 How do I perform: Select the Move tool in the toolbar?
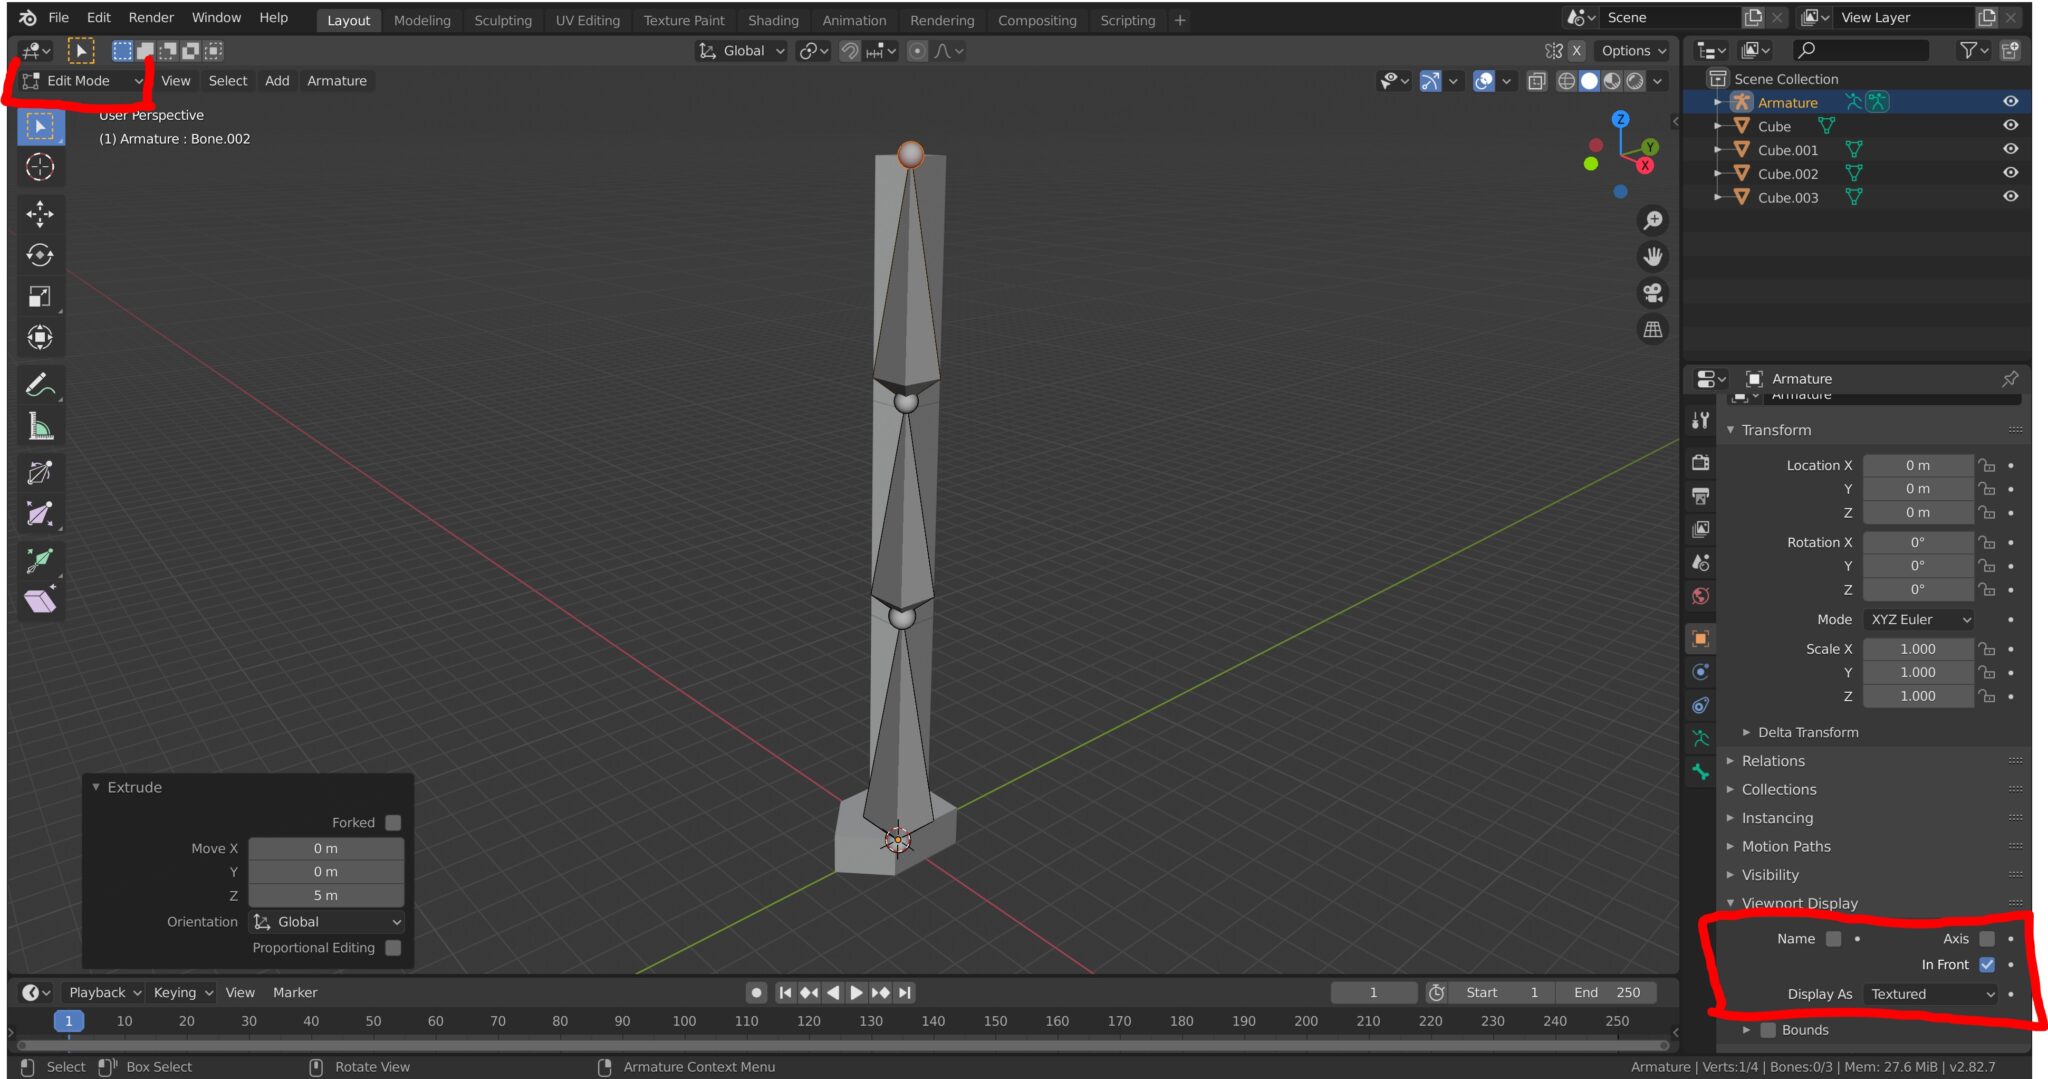40,214
